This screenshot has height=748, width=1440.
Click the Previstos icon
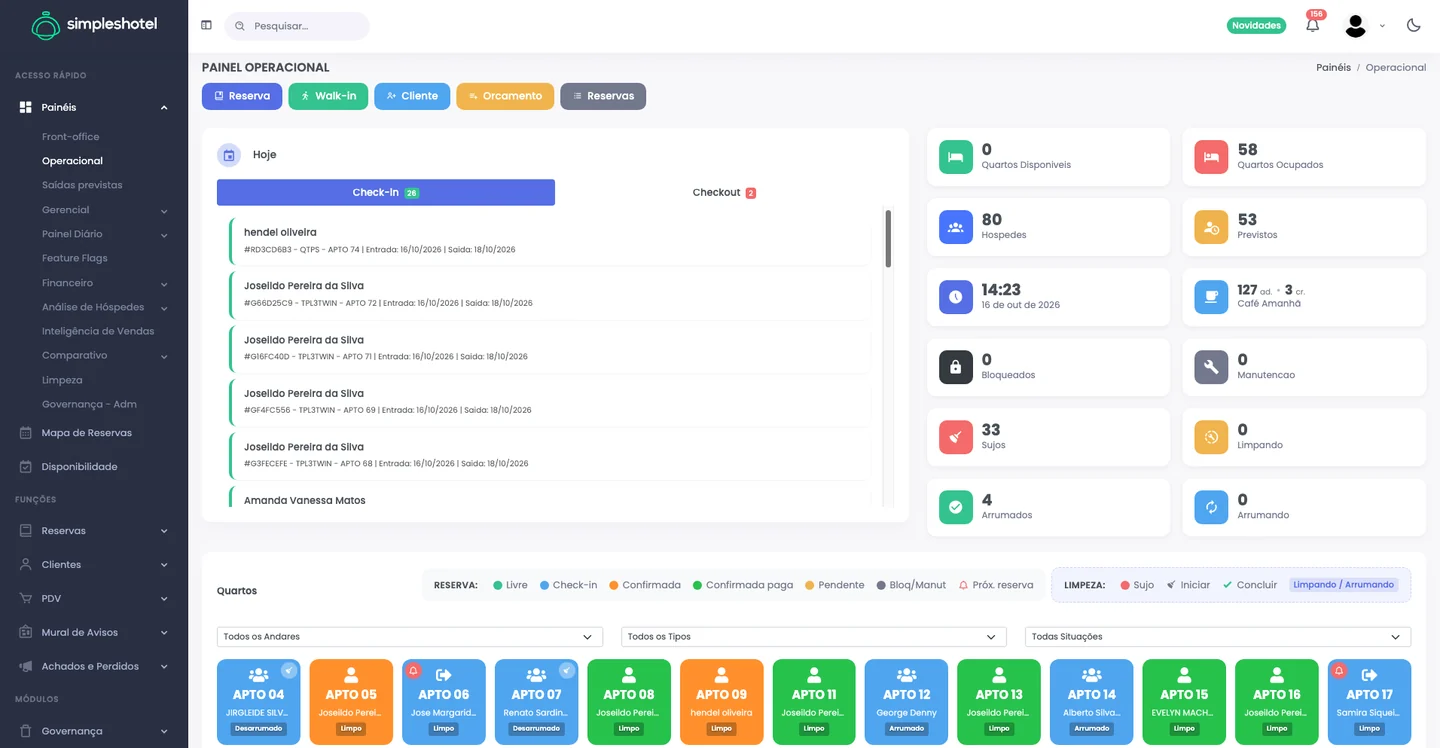tap(1211, 227)
